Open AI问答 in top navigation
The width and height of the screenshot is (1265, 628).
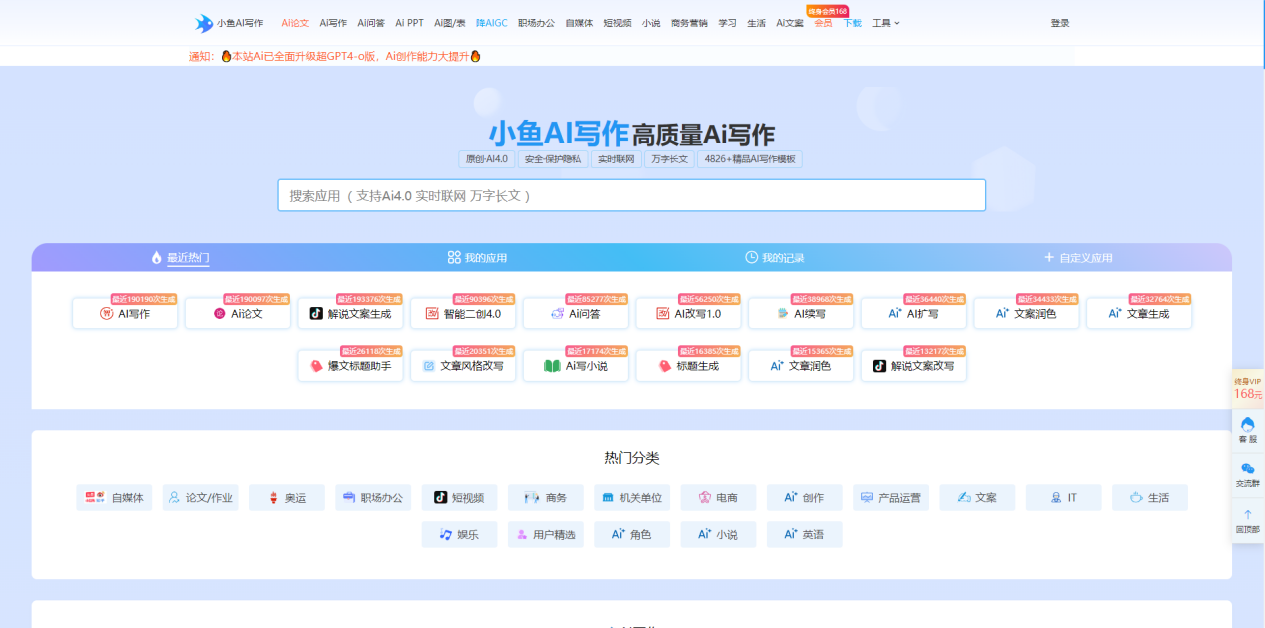click(x=371, y=23)
